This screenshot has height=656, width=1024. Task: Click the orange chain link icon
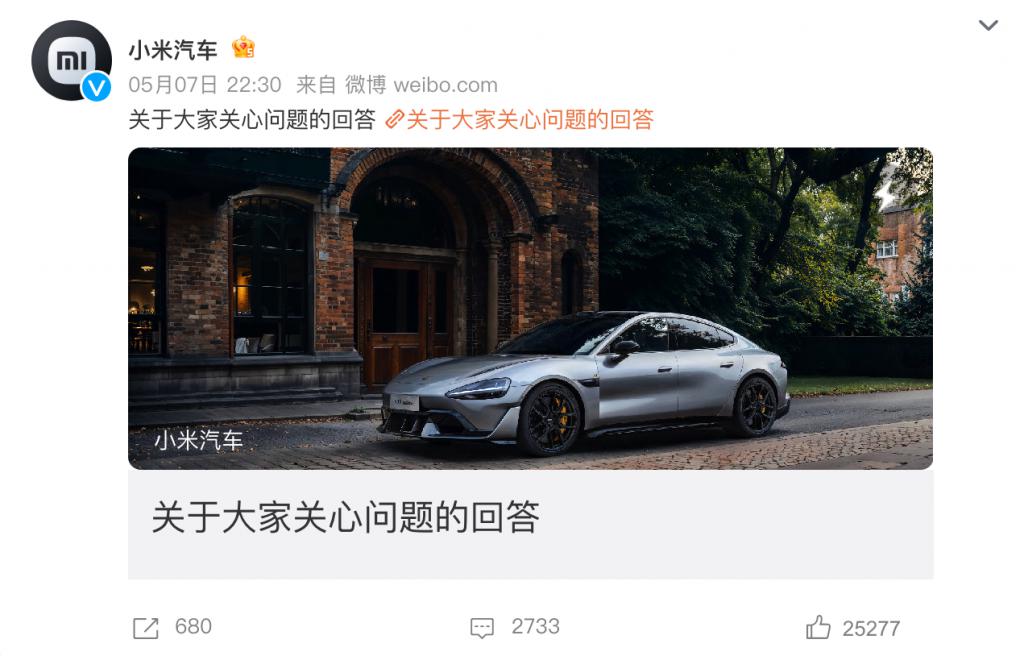pos(394,120)
